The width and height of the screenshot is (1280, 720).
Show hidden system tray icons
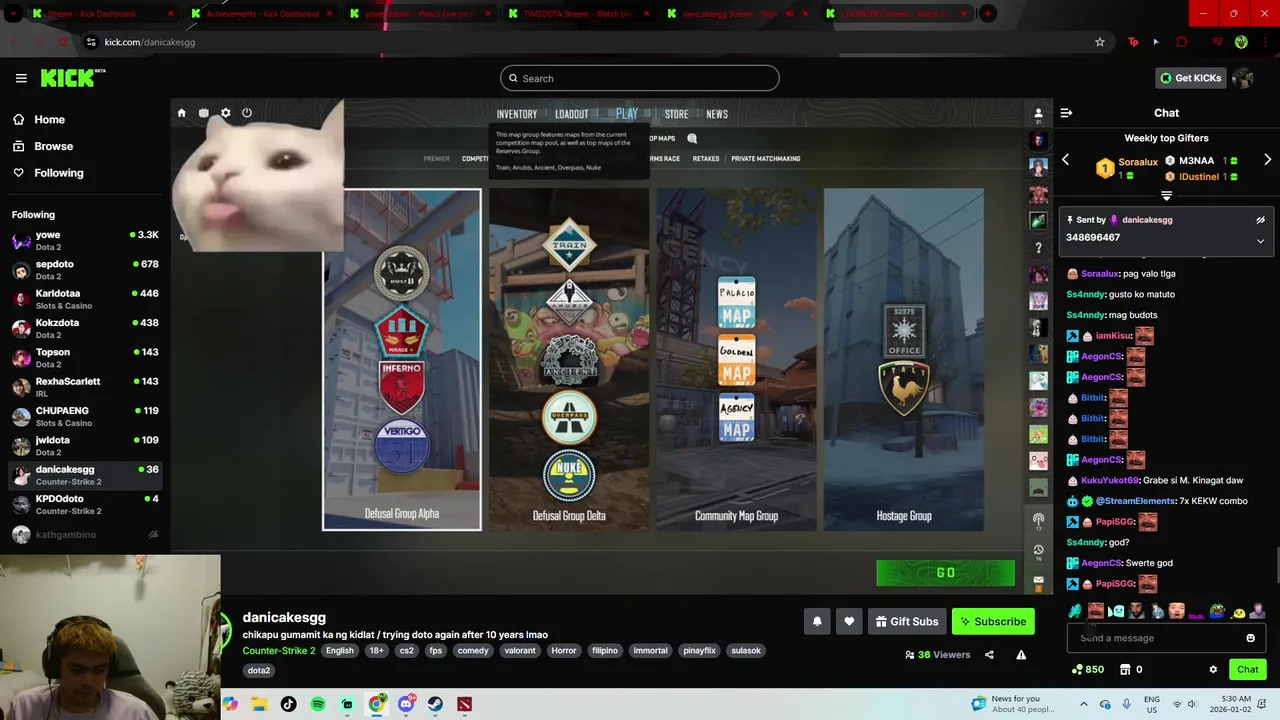[x=1083, y=704]
